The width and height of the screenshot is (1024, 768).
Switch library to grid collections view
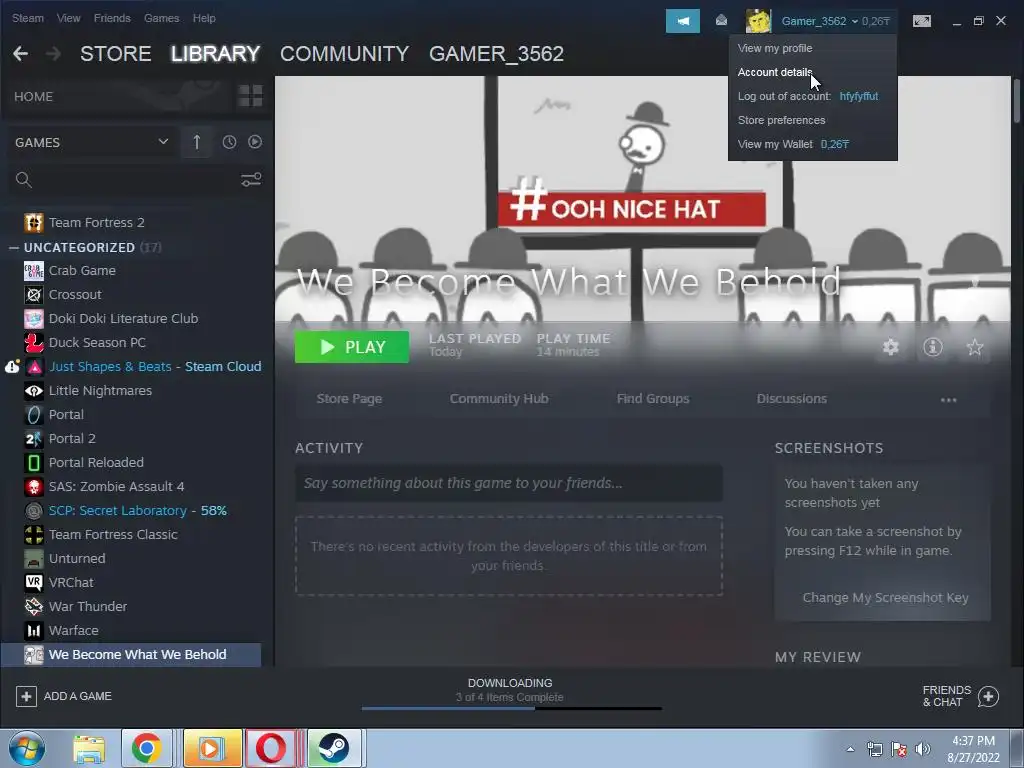250,96
